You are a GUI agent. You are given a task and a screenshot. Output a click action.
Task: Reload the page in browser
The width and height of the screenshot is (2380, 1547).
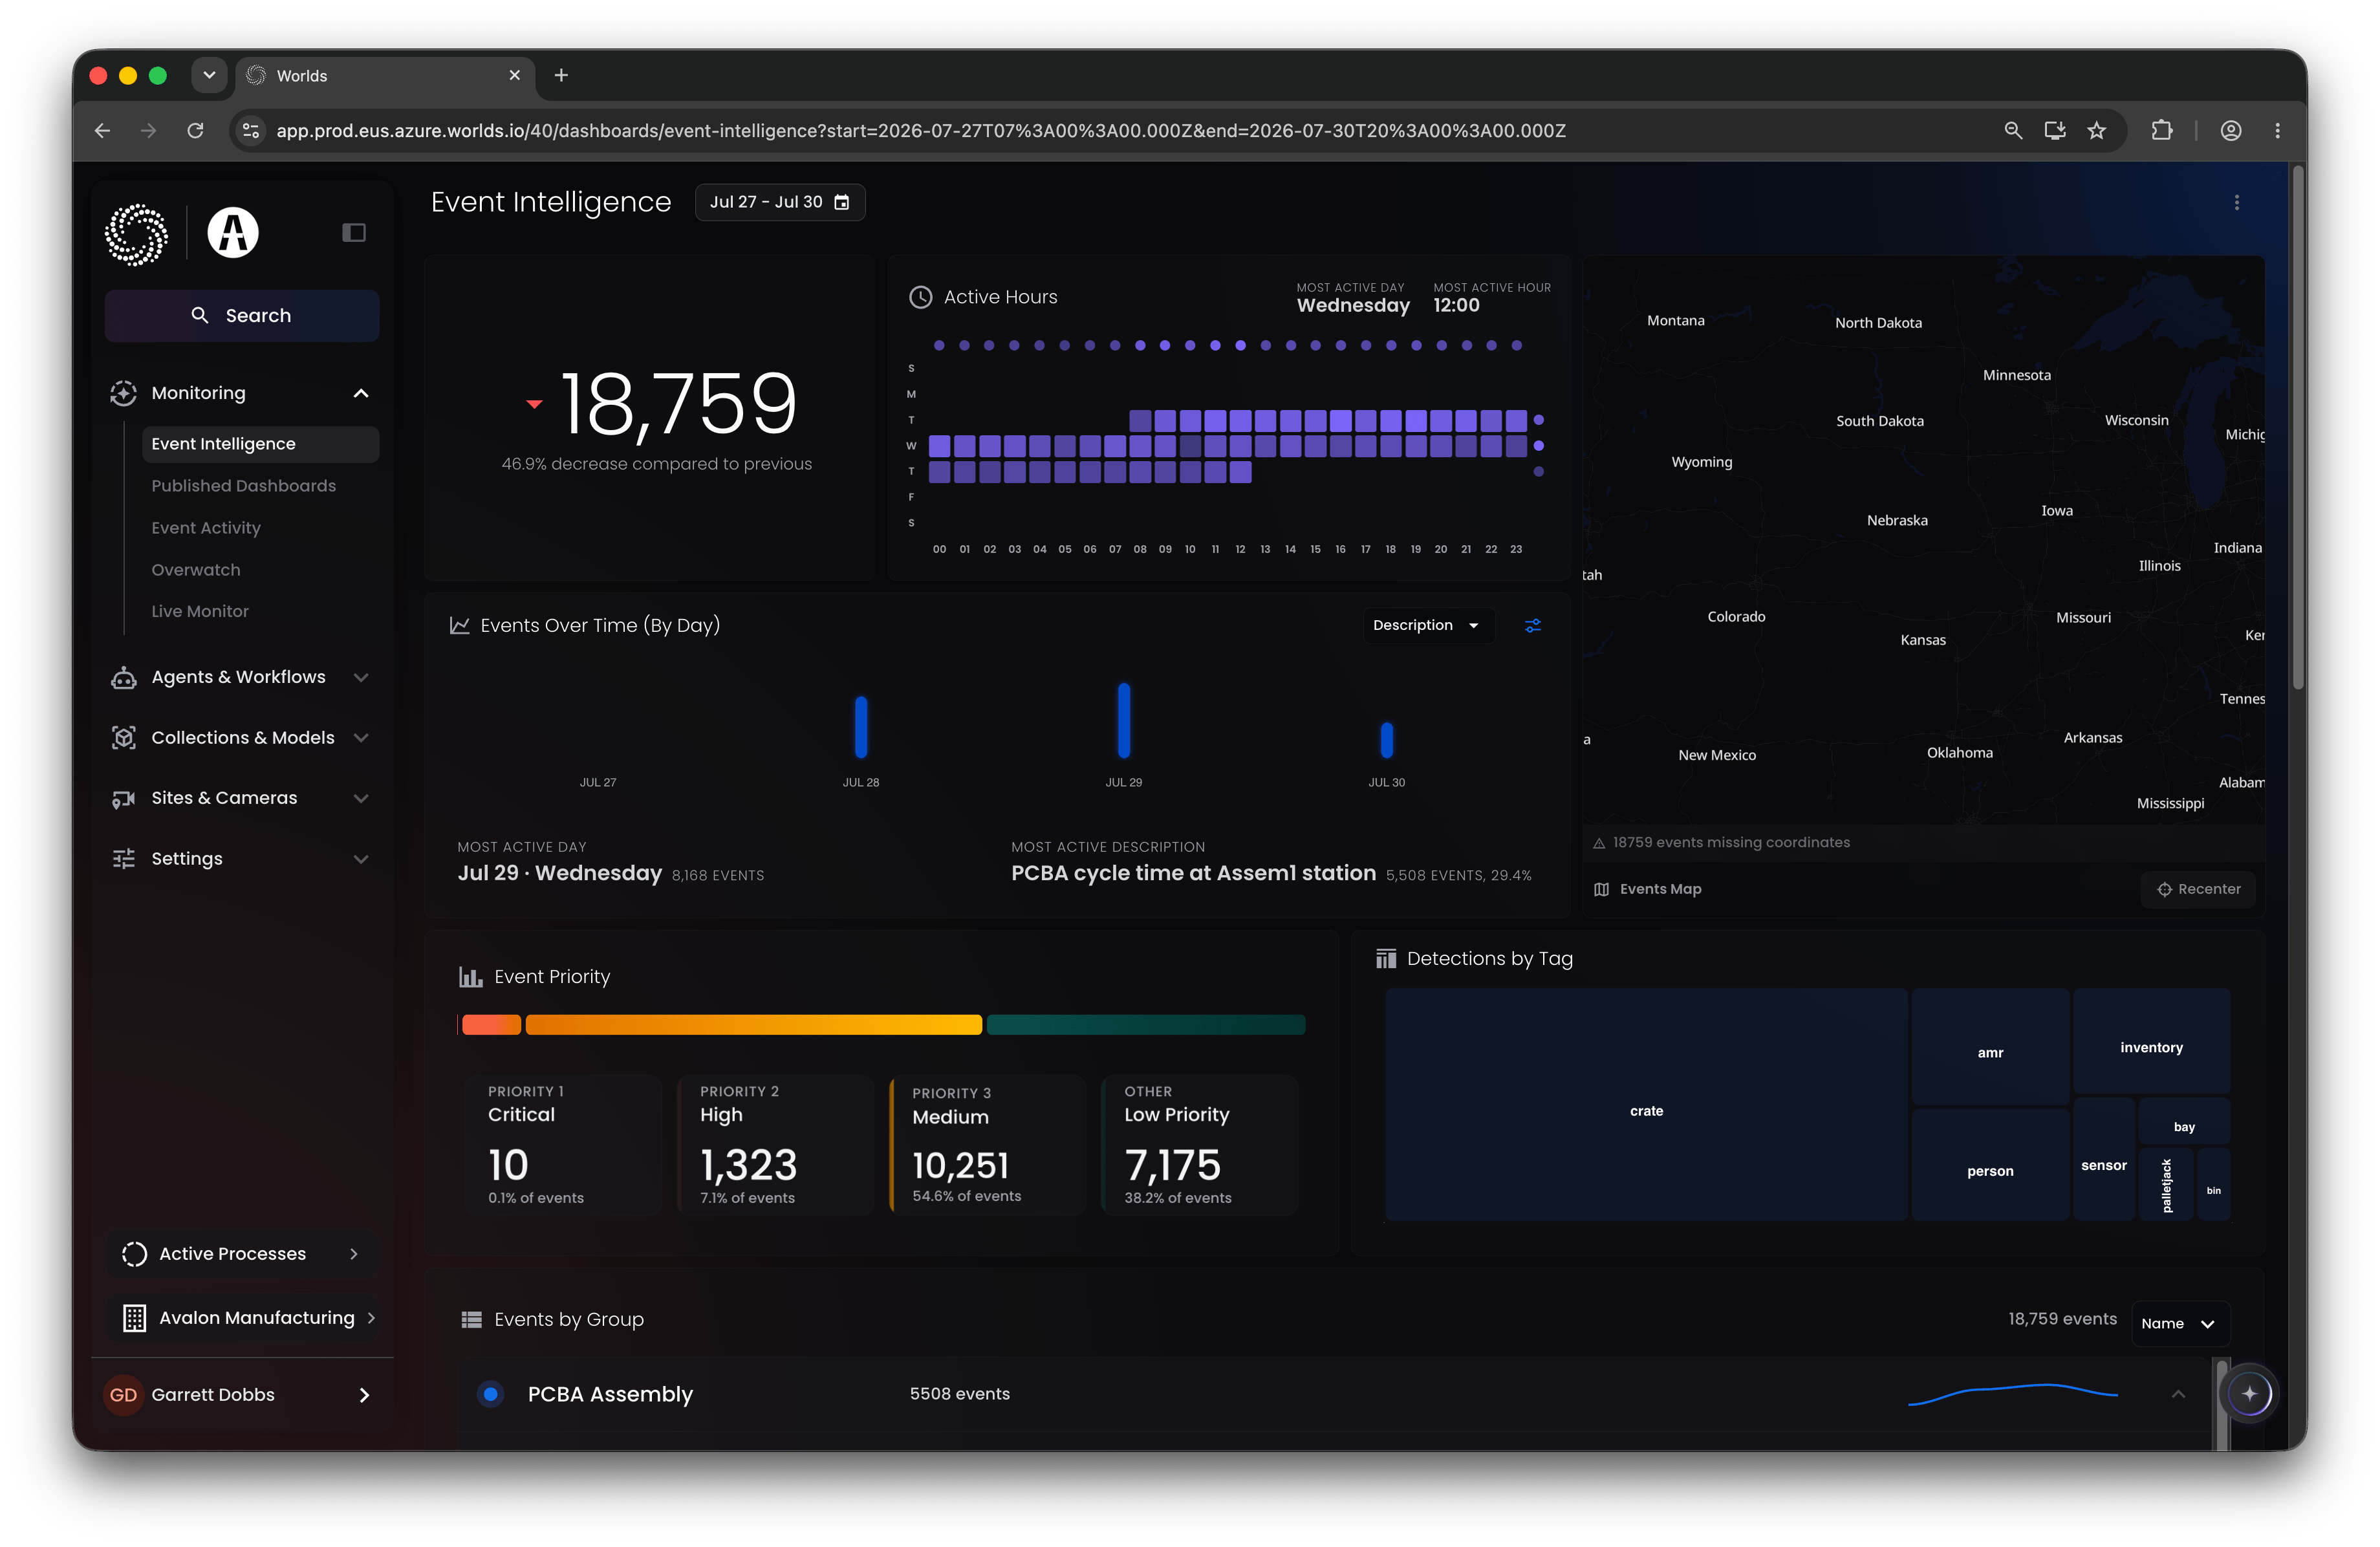pos(196,131)
